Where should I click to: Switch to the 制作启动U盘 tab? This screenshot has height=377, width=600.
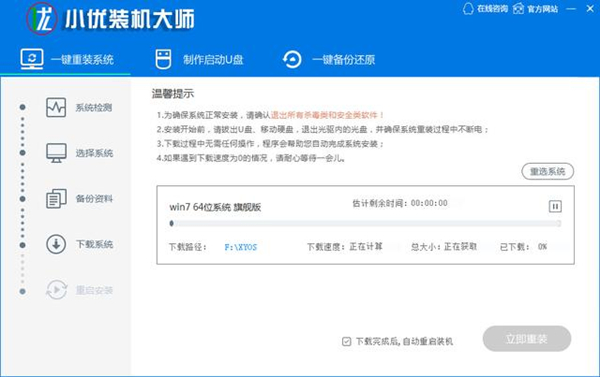coord(199,59)
